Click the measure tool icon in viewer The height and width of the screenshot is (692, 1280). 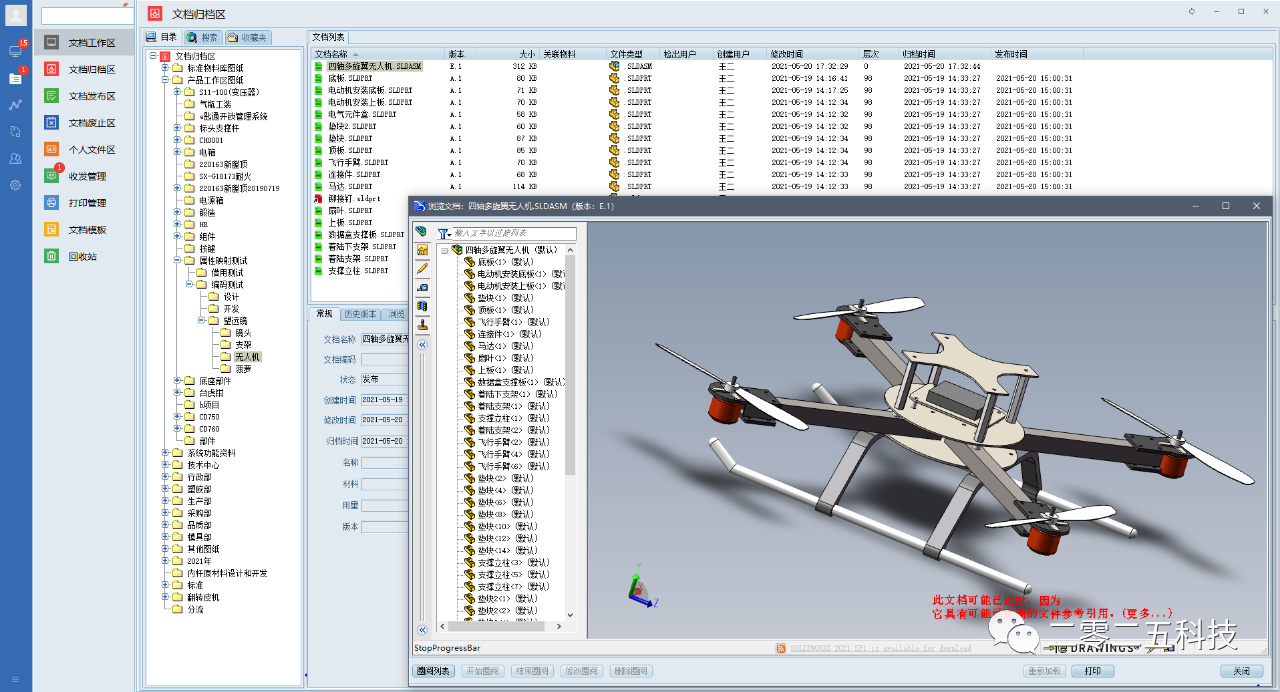point(422,287)
